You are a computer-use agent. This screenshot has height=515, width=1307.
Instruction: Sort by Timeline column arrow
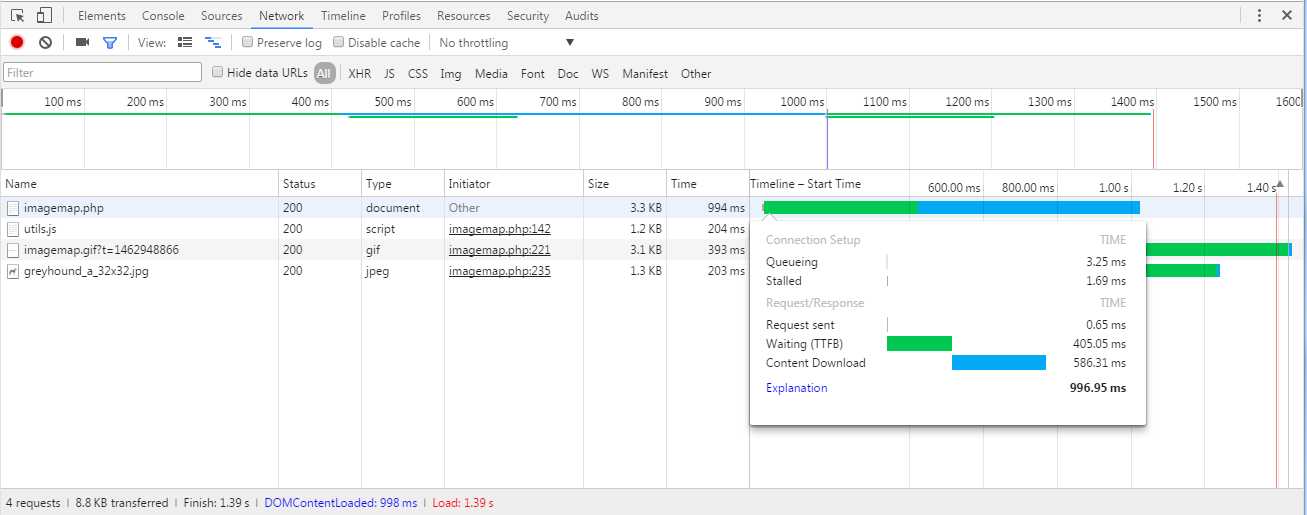click(1280, 183)
